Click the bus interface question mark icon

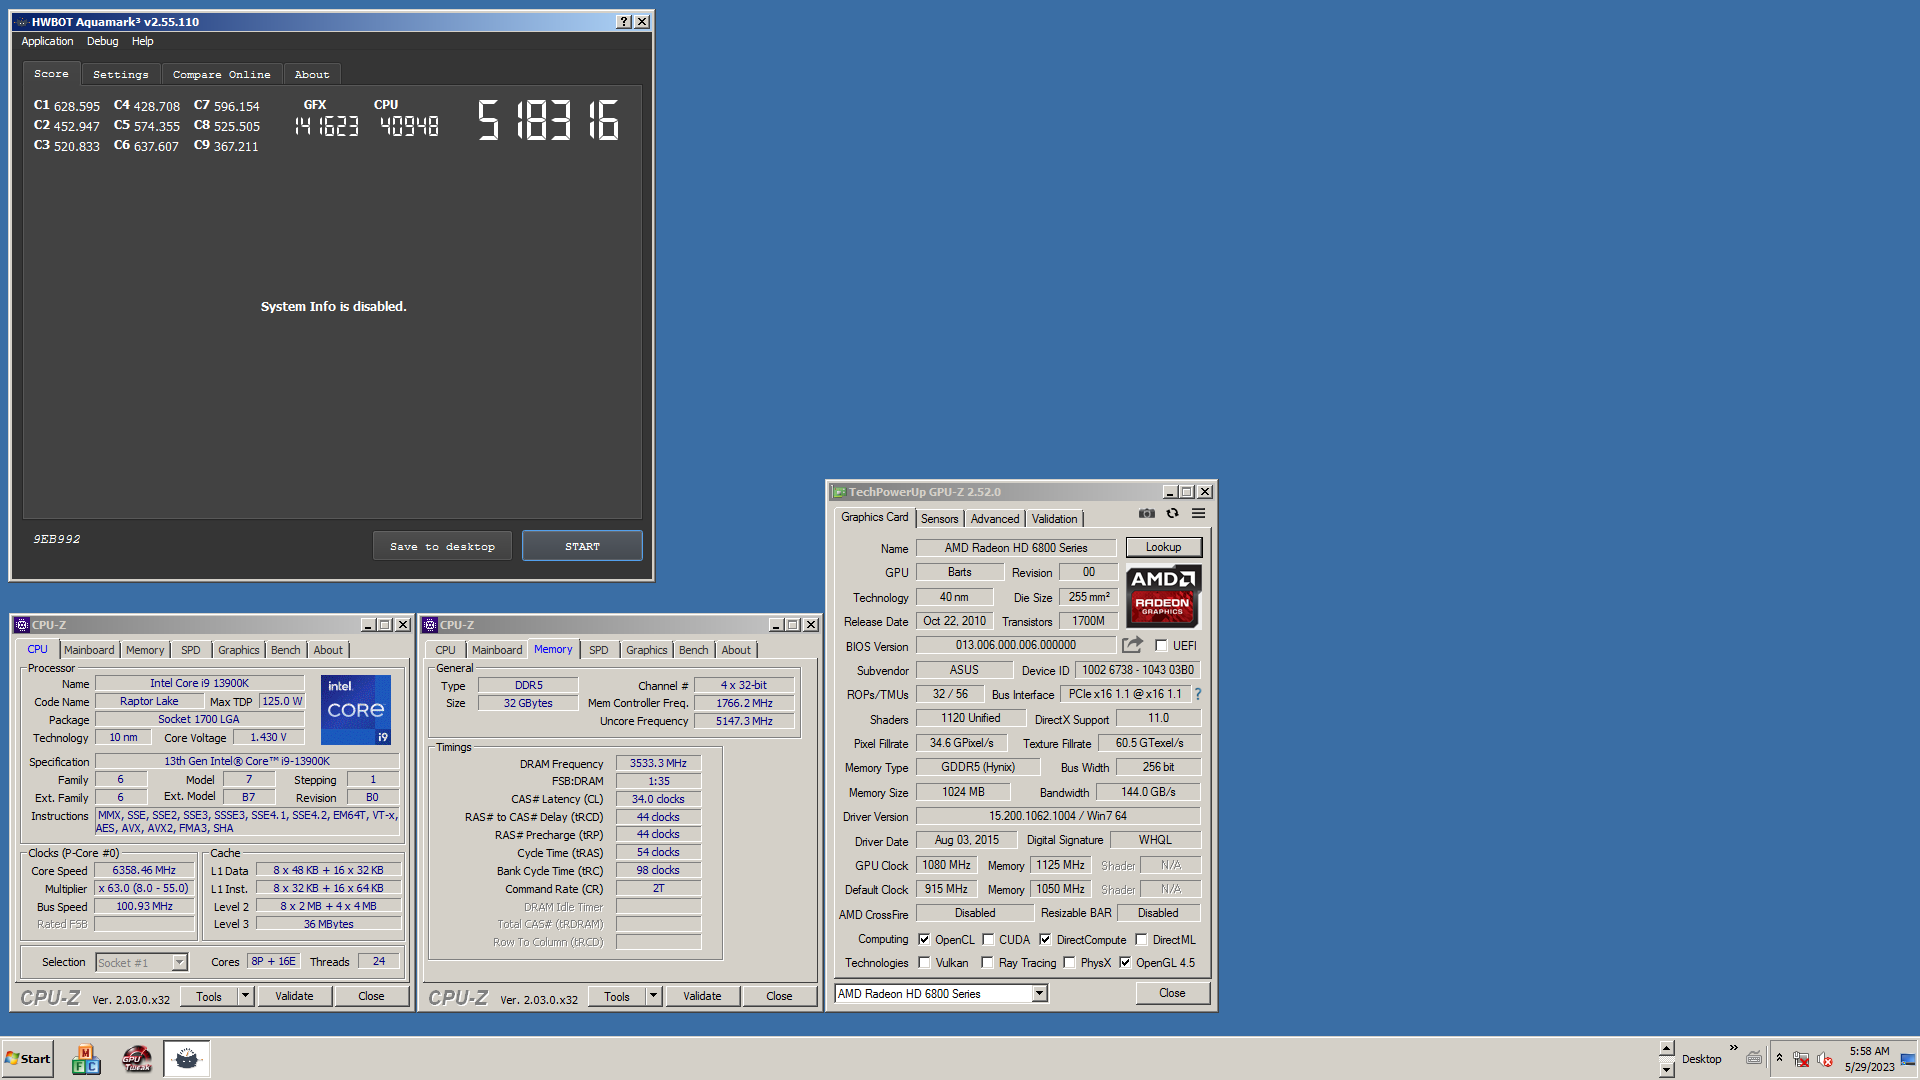click(x=1197, y=694)
